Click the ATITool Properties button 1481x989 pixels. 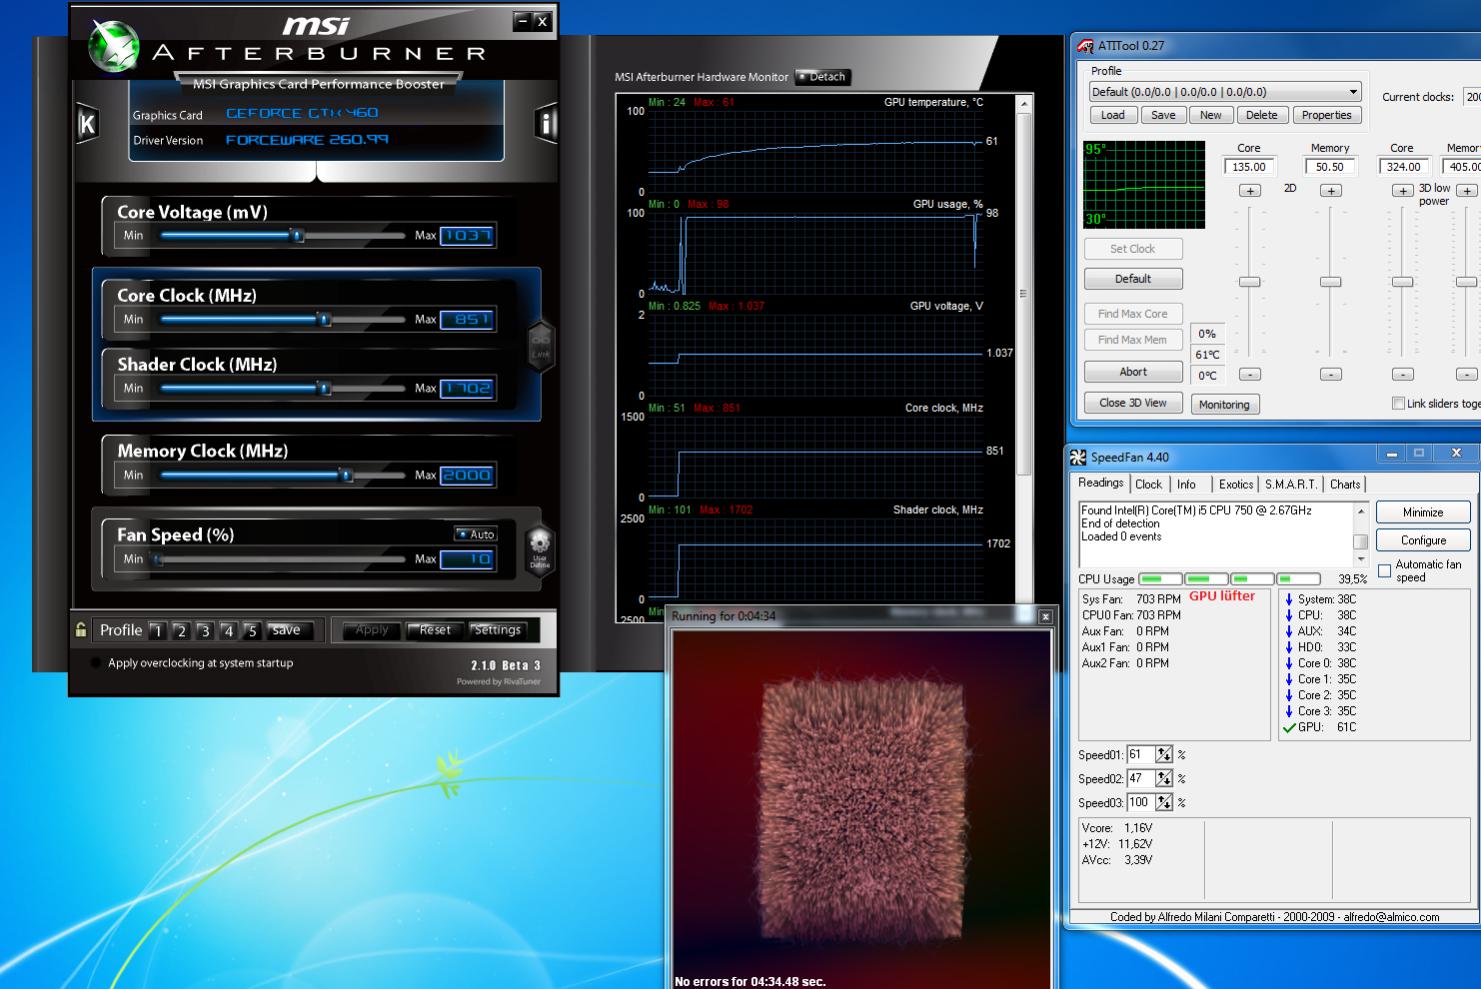tap(1326, 115)
